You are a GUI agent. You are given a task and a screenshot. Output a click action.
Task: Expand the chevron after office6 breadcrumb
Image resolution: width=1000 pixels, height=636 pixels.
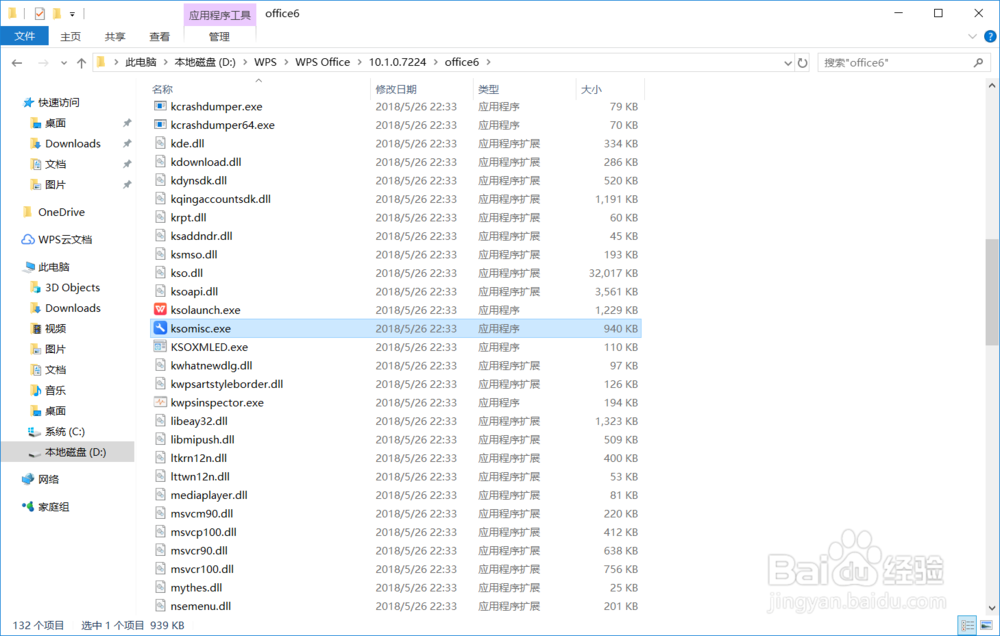tap(489, 63)
